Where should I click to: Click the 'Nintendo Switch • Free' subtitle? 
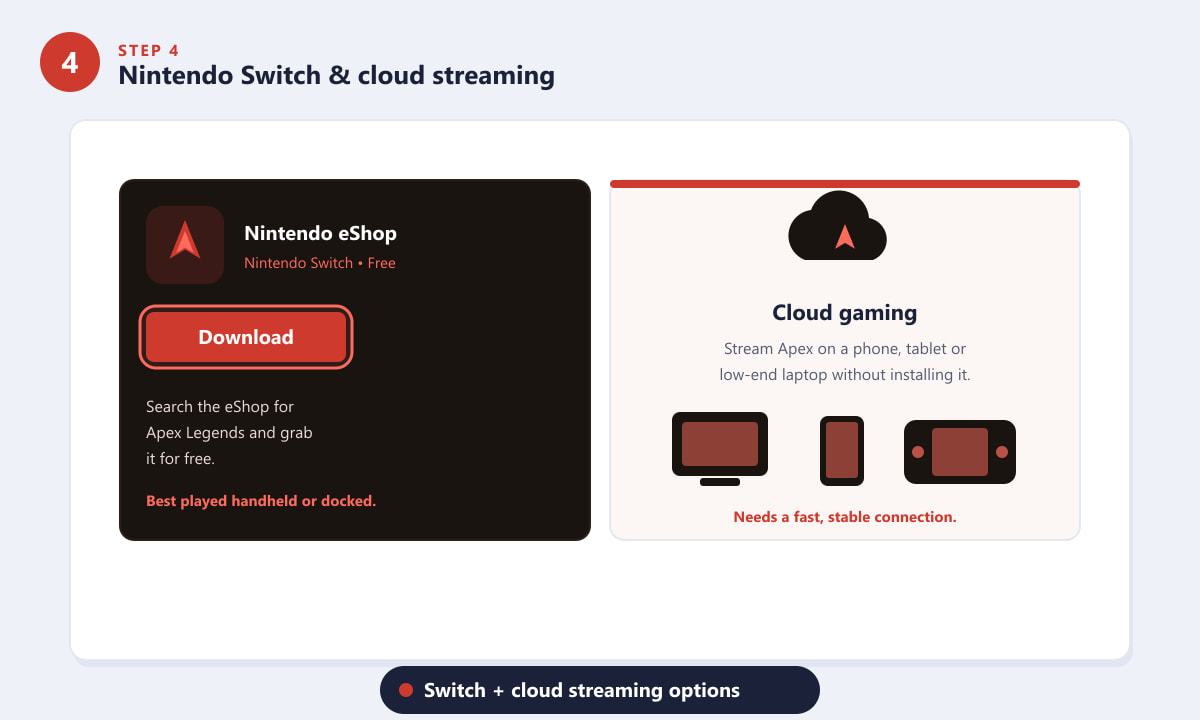(x=320, y=263)
